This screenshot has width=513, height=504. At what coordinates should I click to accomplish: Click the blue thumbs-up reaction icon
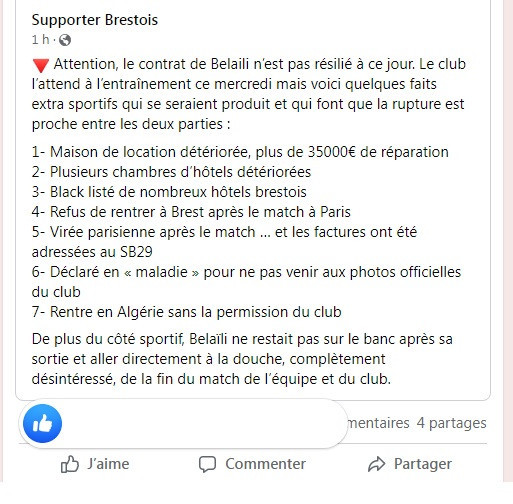(x=42, y=423)
